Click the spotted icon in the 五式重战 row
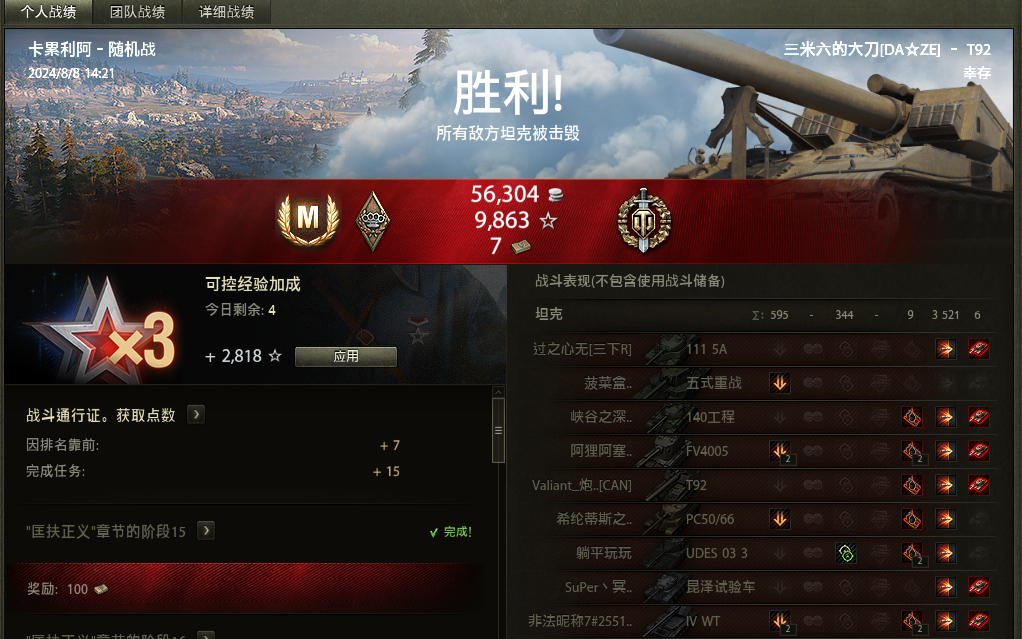Screen dimensions: 1022x639 (x=780, y=383)
